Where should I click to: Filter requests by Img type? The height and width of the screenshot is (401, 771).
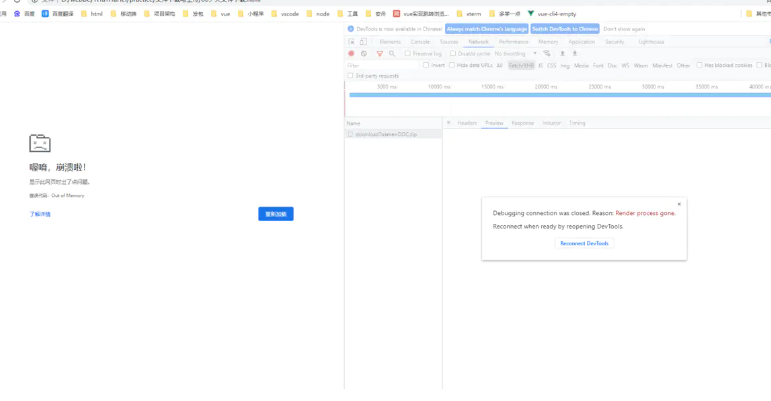[565, 65]
